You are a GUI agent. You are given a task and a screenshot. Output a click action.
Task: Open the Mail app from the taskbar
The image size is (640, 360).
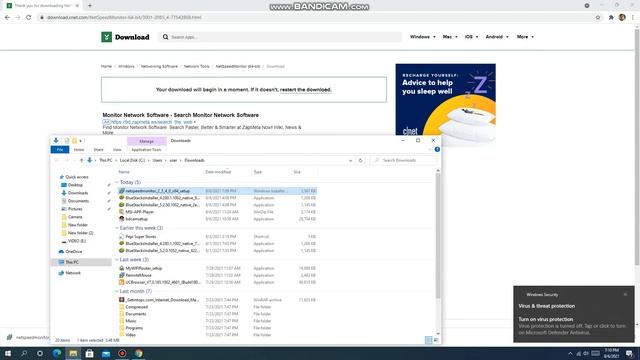coord(106,353)
